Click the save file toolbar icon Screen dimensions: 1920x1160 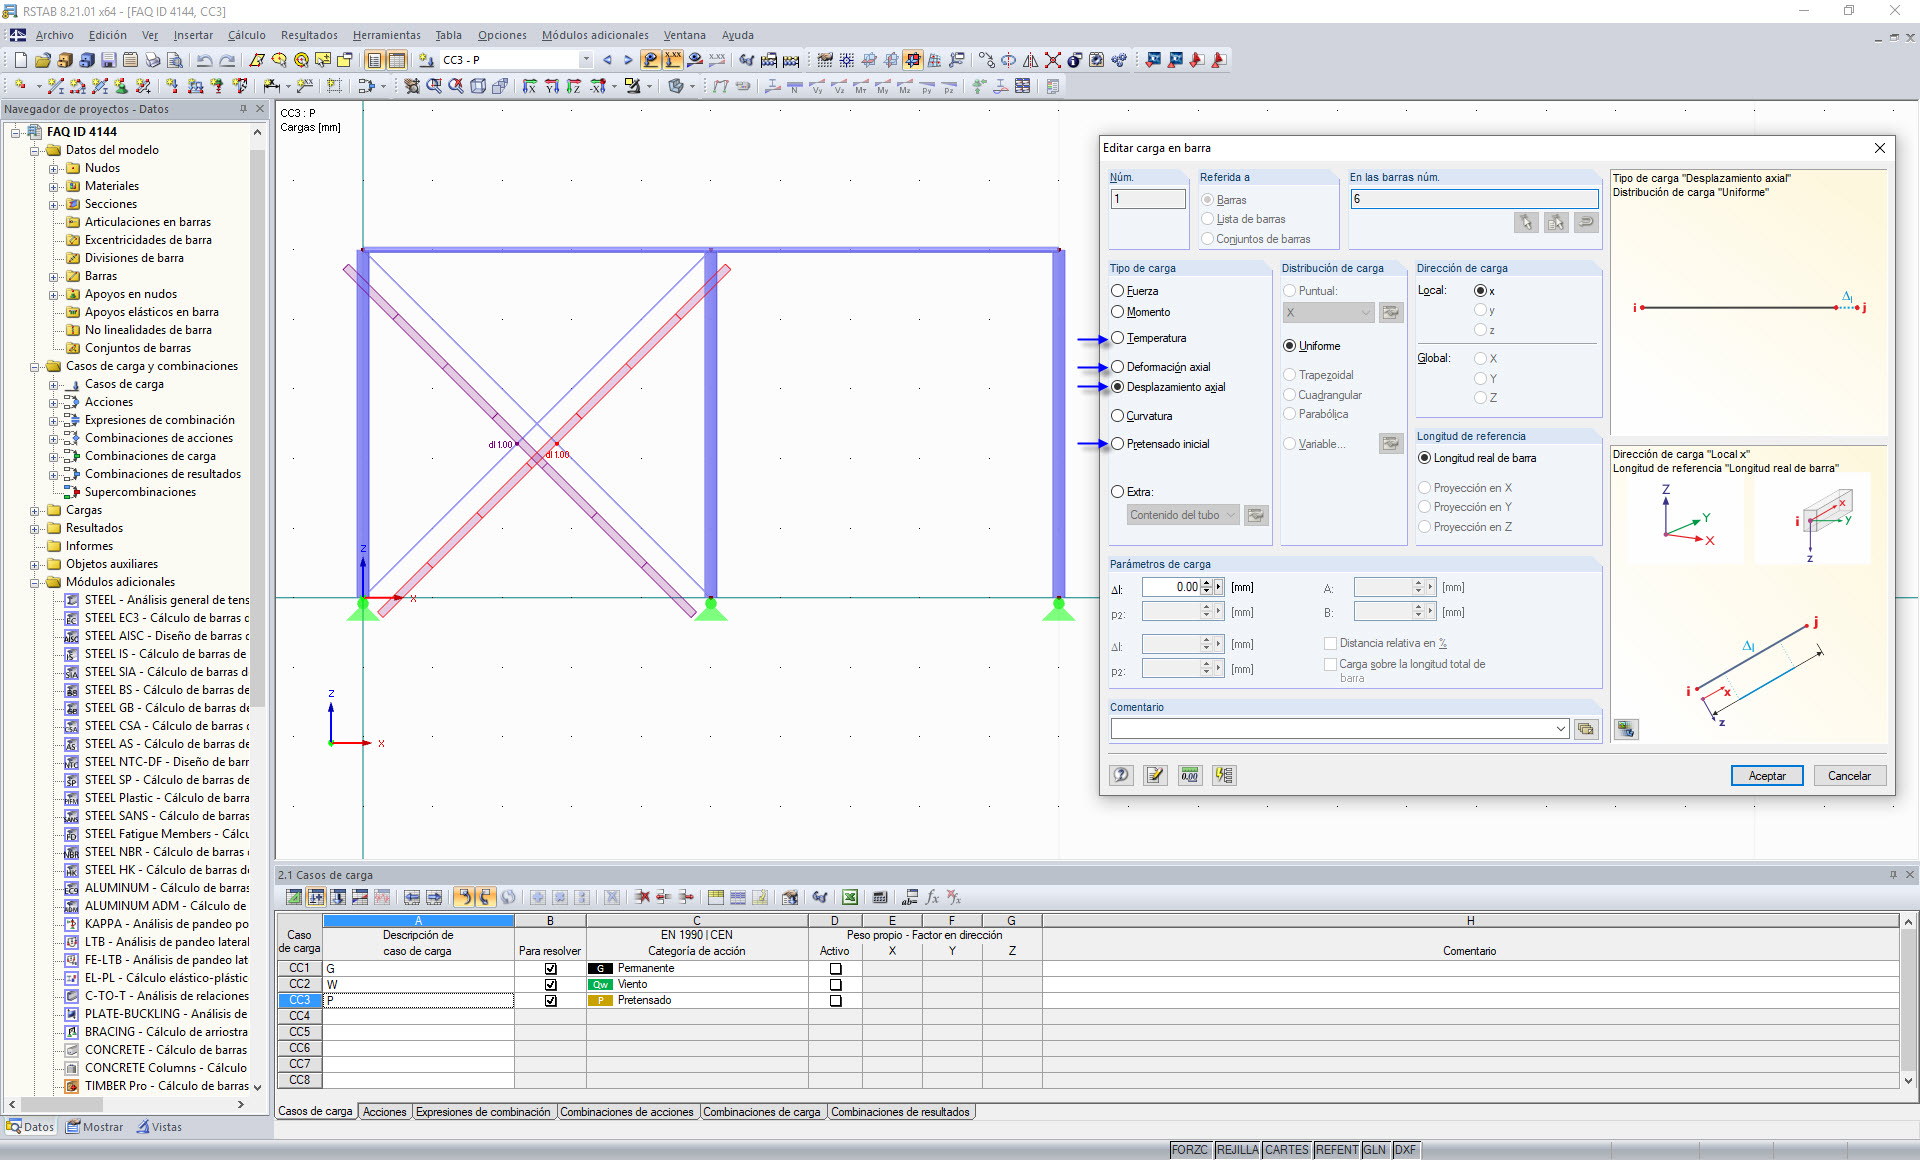coord(108,60)
